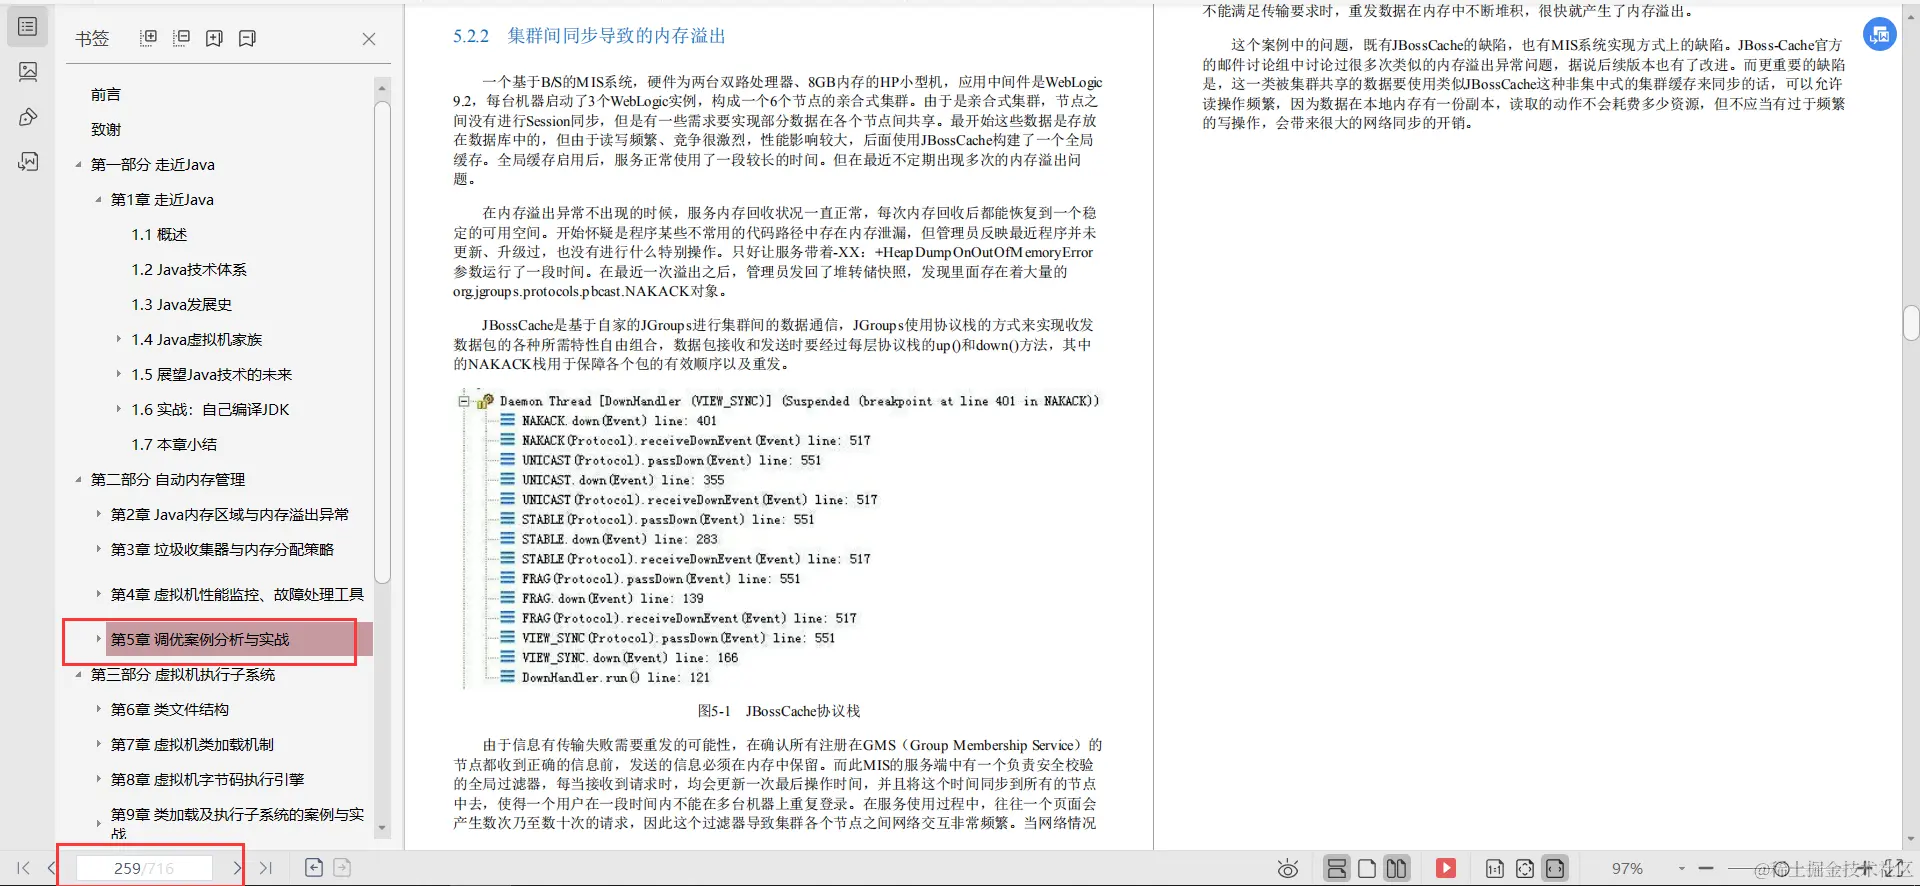Jump to last page button
This screenshot has height=886, width=1920.
point(265,868)
